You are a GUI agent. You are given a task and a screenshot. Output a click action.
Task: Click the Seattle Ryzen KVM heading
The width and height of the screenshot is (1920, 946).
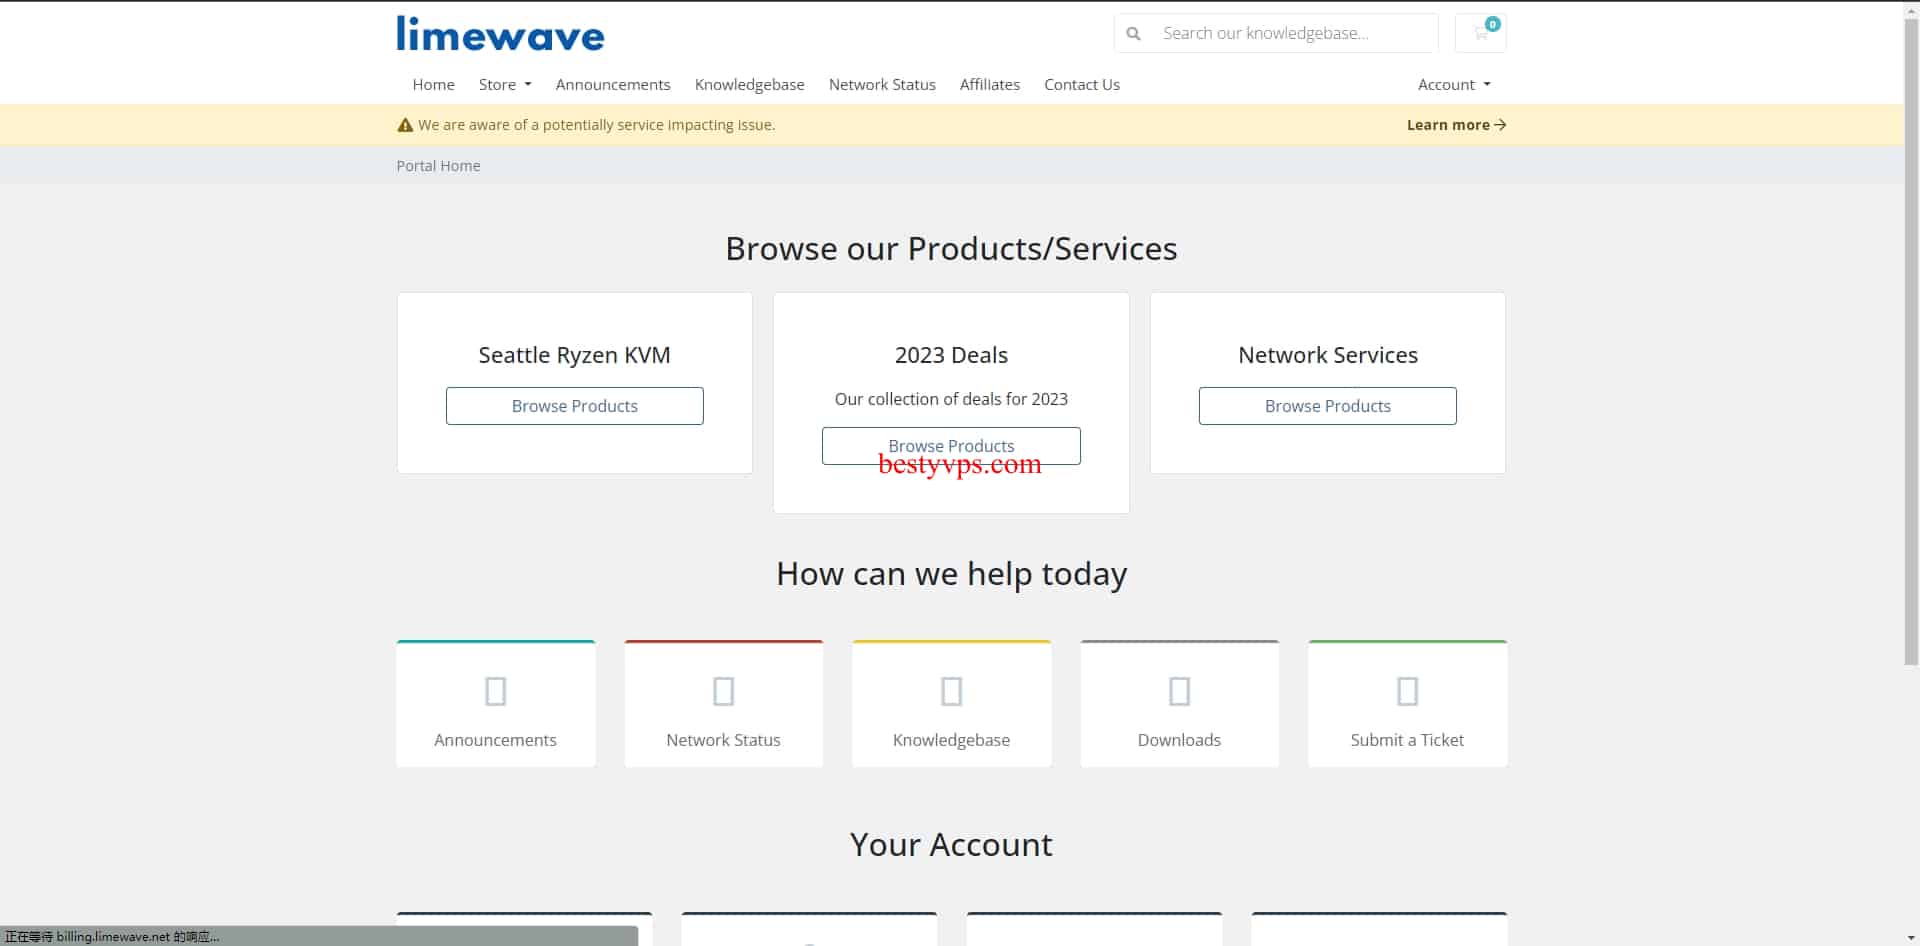click(x=574, y=355)
